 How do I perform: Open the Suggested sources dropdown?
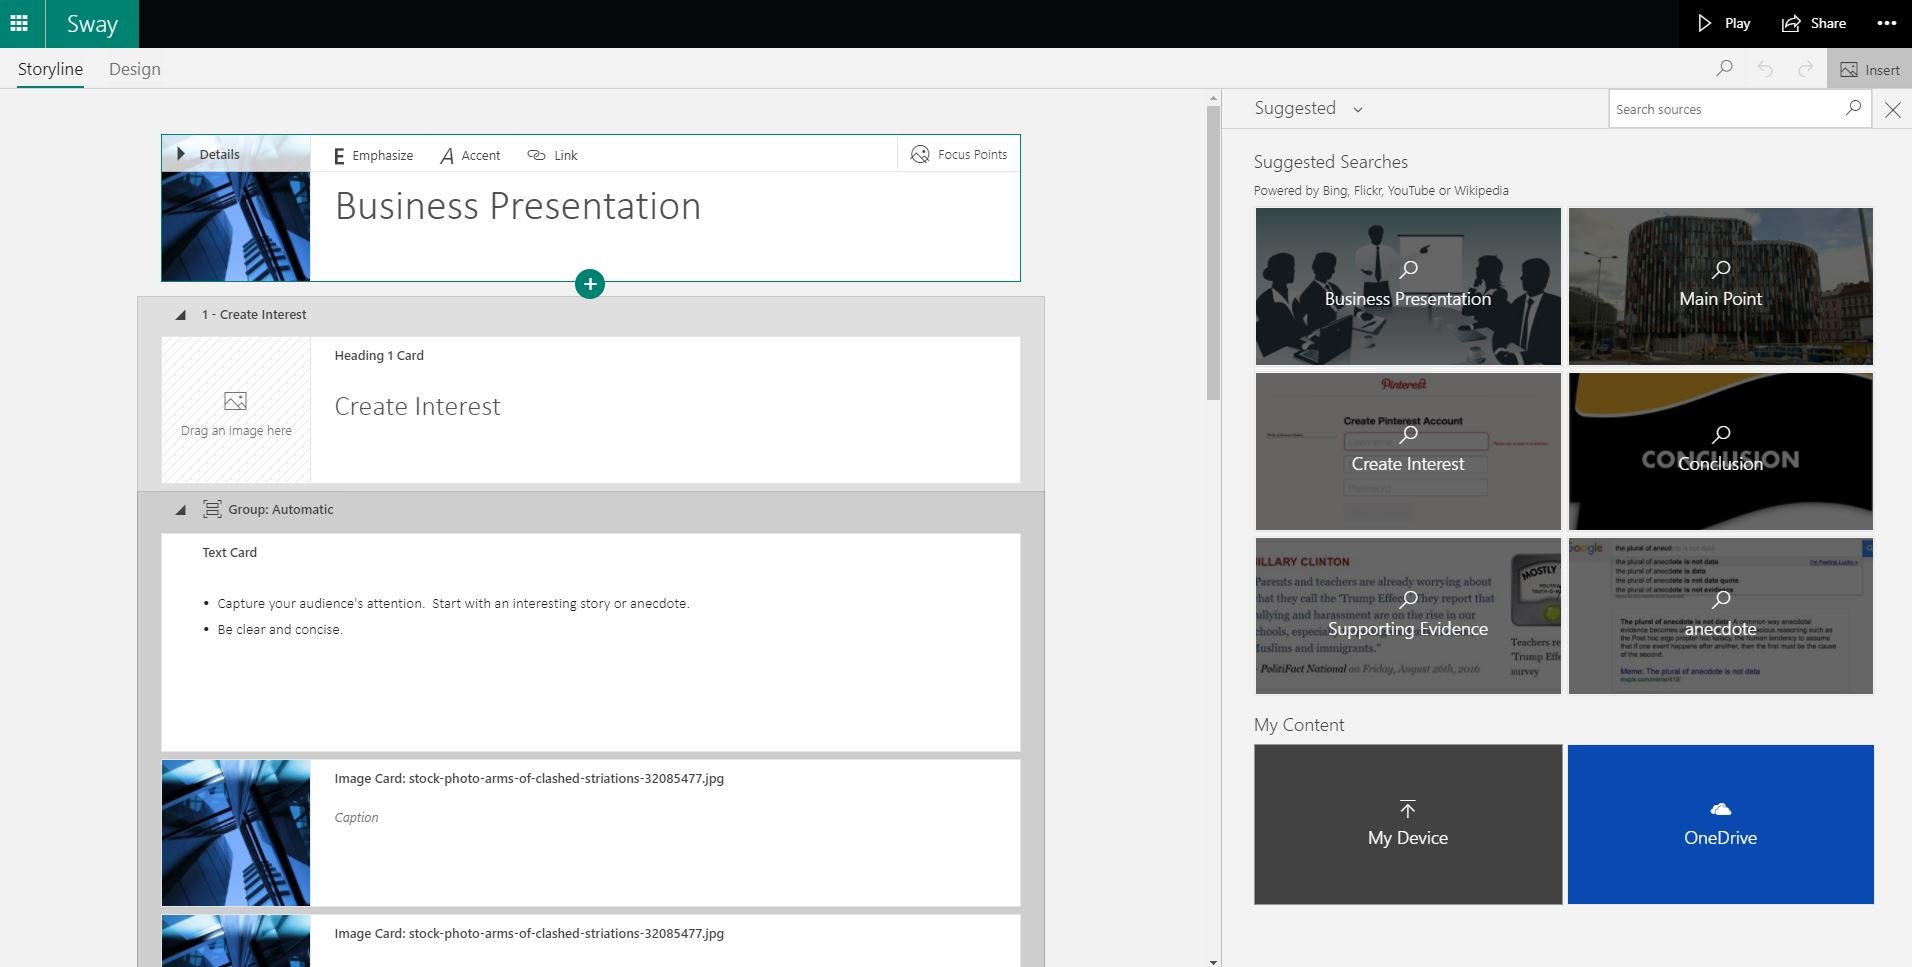pos(1357,108)
